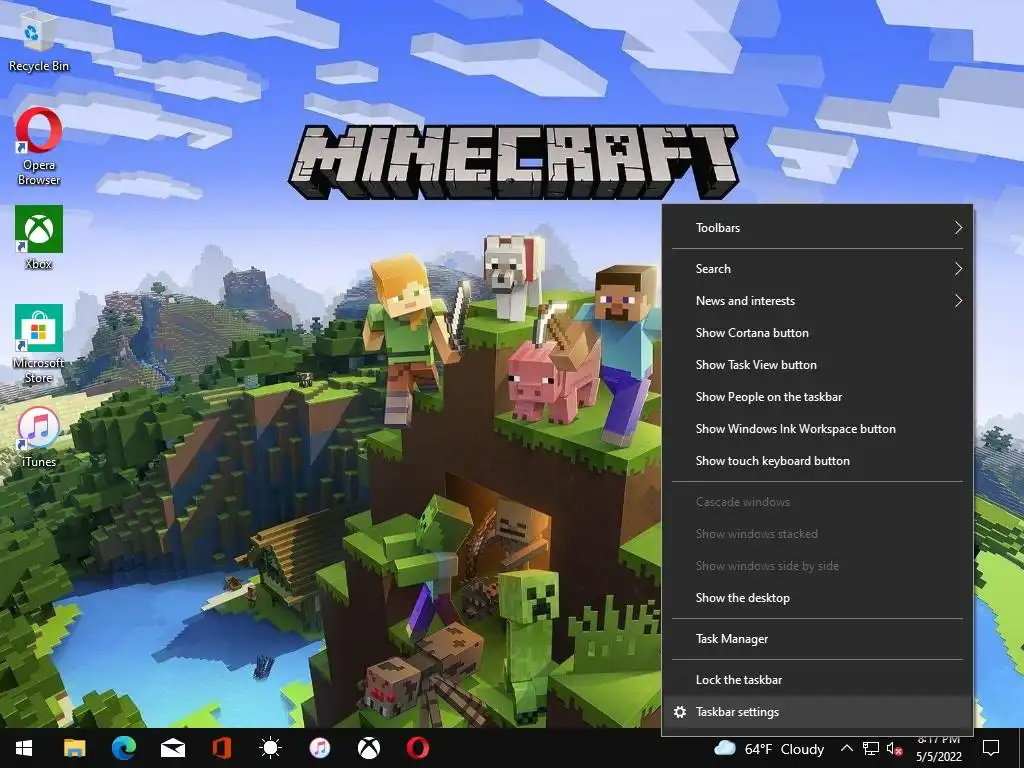Expand the News and interests submenu arrow
The image size is (1024, 768).
point(958,300)
